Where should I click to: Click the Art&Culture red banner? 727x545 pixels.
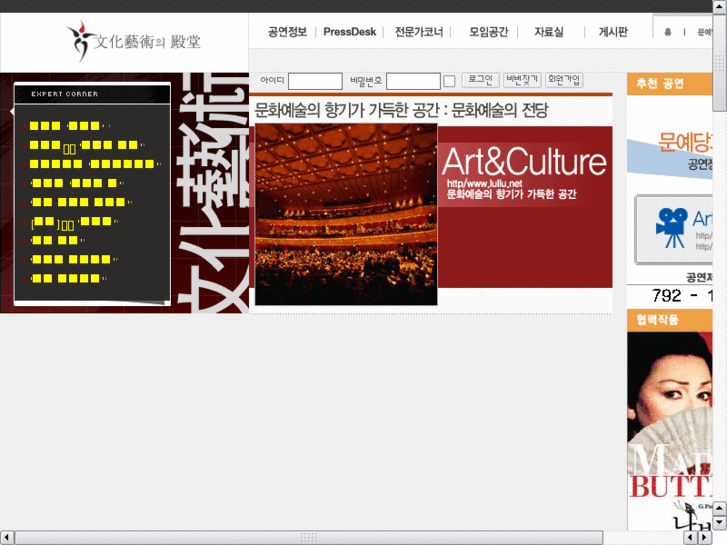(x=525, y=207)
